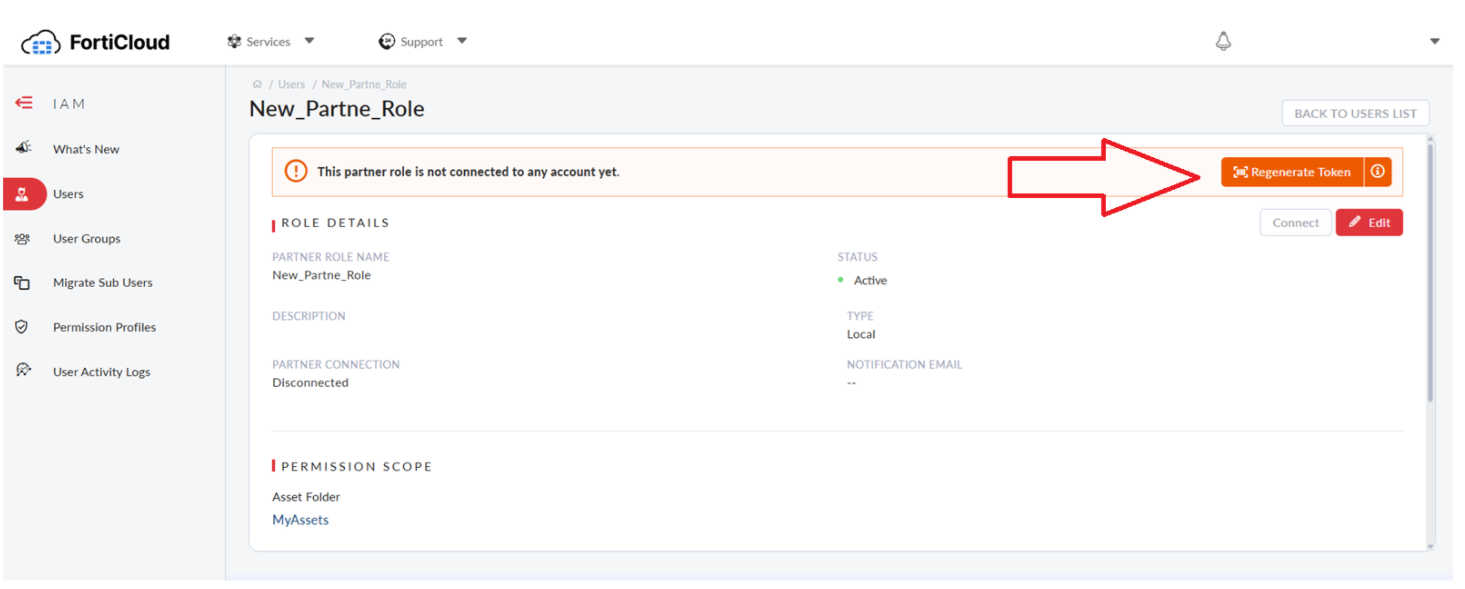Expand the account menu arrow at top right
Image resolution: width=1465 pixels, height=589 pixels.
(1435, 42)
